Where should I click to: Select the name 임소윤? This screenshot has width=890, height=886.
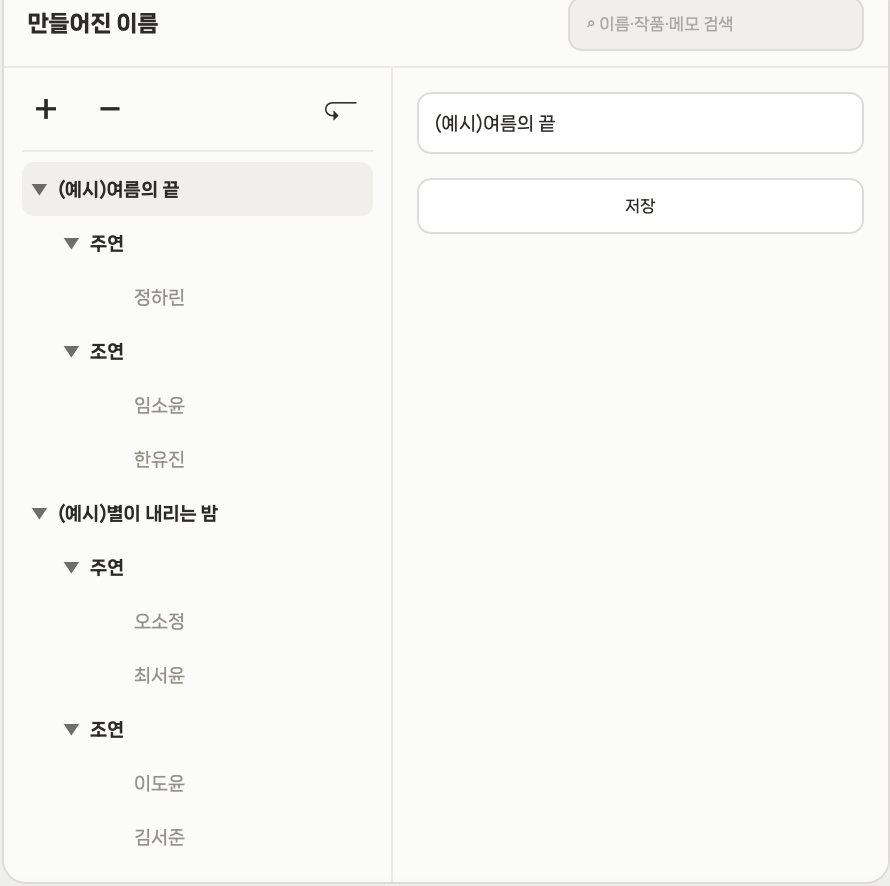click(x=159, y=405)
